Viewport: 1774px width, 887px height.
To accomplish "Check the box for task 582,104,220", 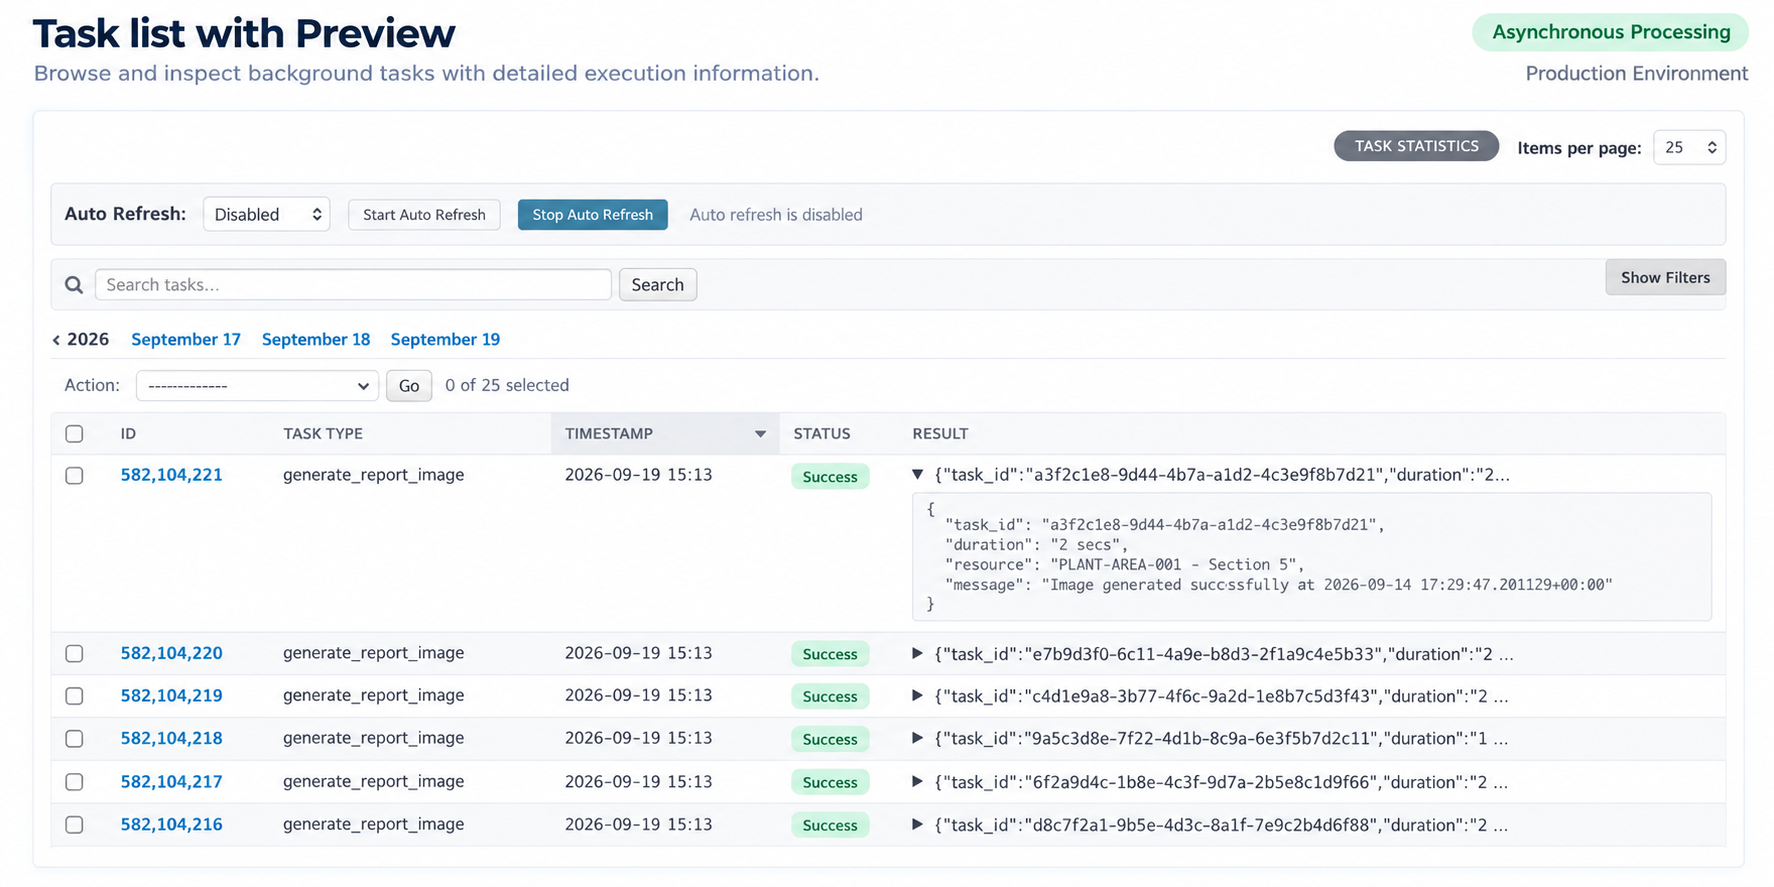I will pyautogui.click(x=74, y=654).
